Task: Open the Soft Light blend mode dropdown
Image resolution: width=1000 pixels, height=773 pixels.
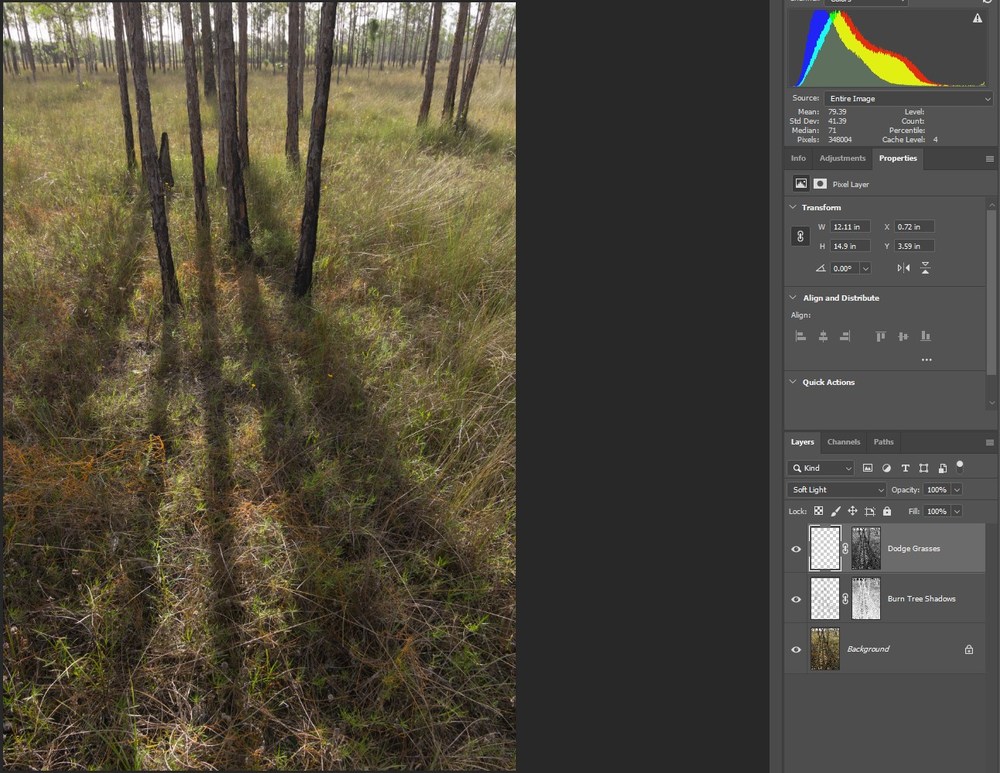Action: click(837, 490)
